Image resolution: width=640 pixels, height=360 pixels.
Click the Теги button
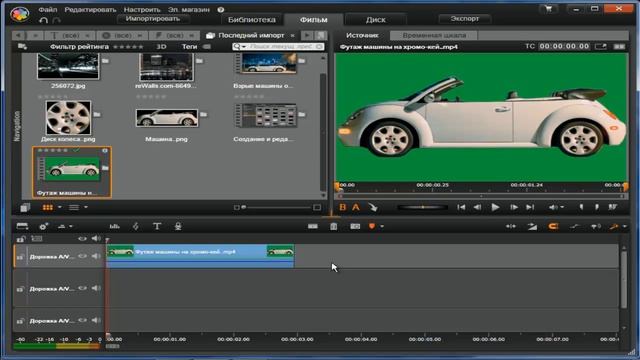pos(189,47)
